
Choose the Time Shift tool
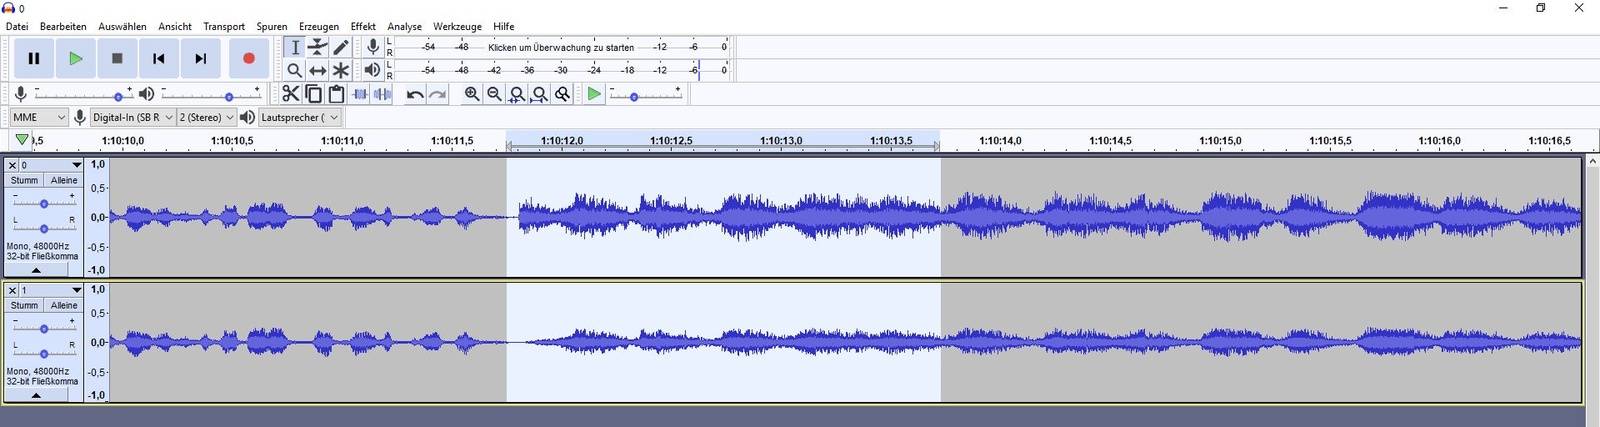(318, 70)
